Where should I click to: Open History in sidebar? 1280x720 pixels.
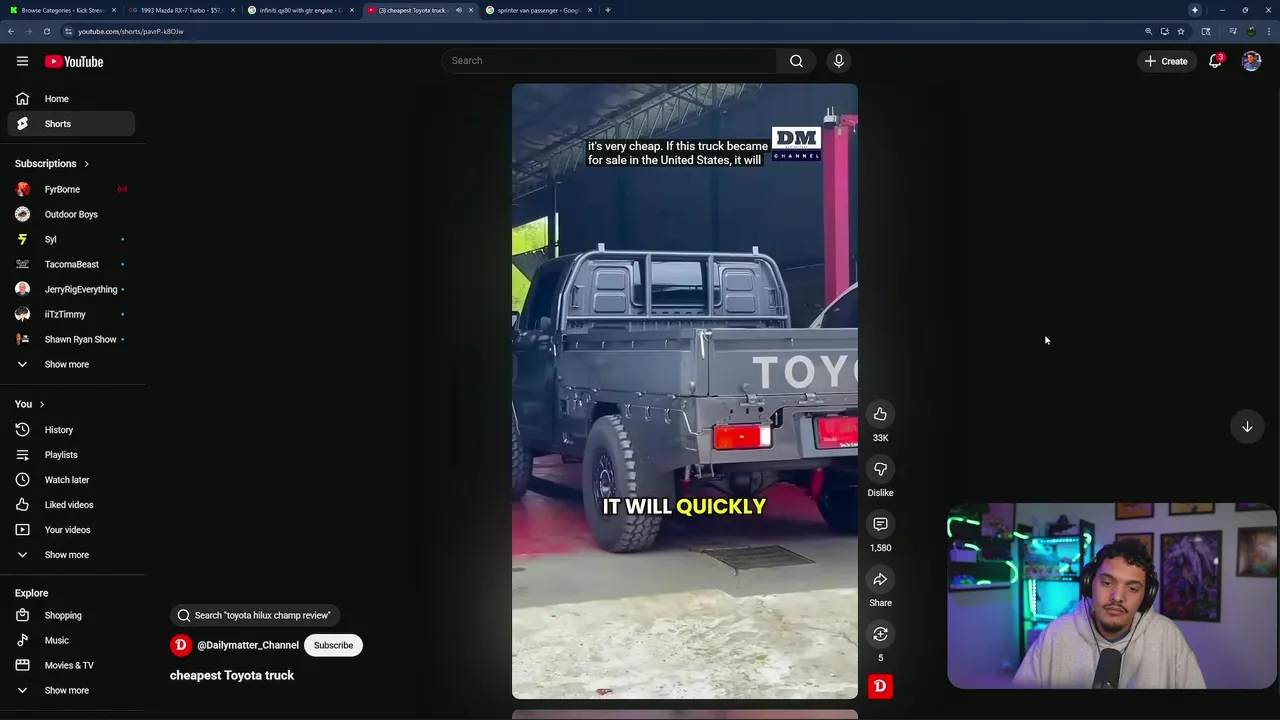click(71, 430)
